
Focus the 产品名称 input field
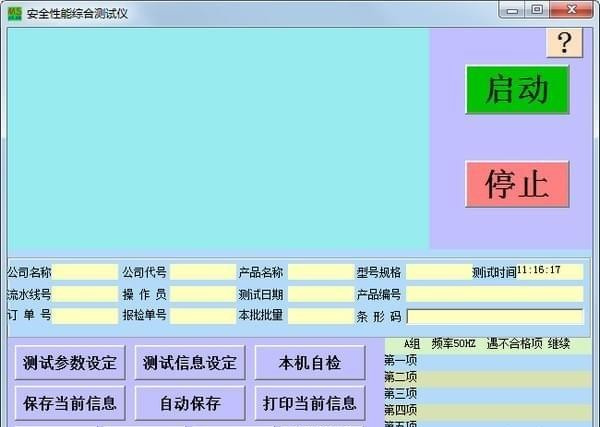[321, 272]
